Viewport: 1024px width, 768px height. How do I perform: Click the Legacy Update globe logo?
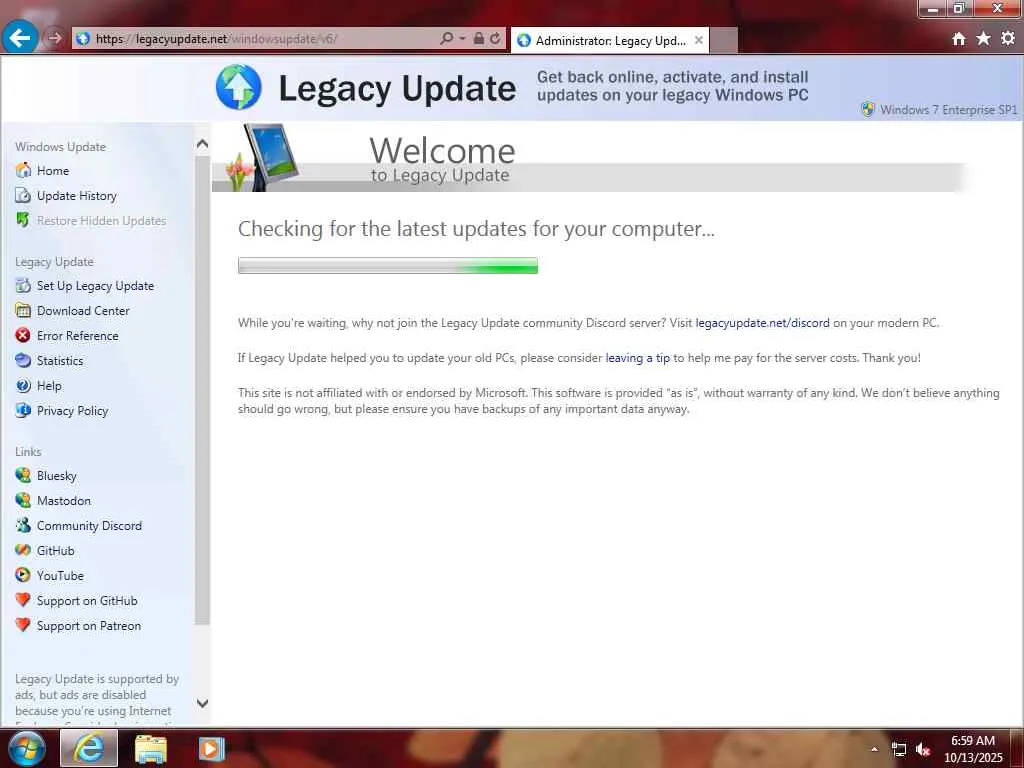238,87
